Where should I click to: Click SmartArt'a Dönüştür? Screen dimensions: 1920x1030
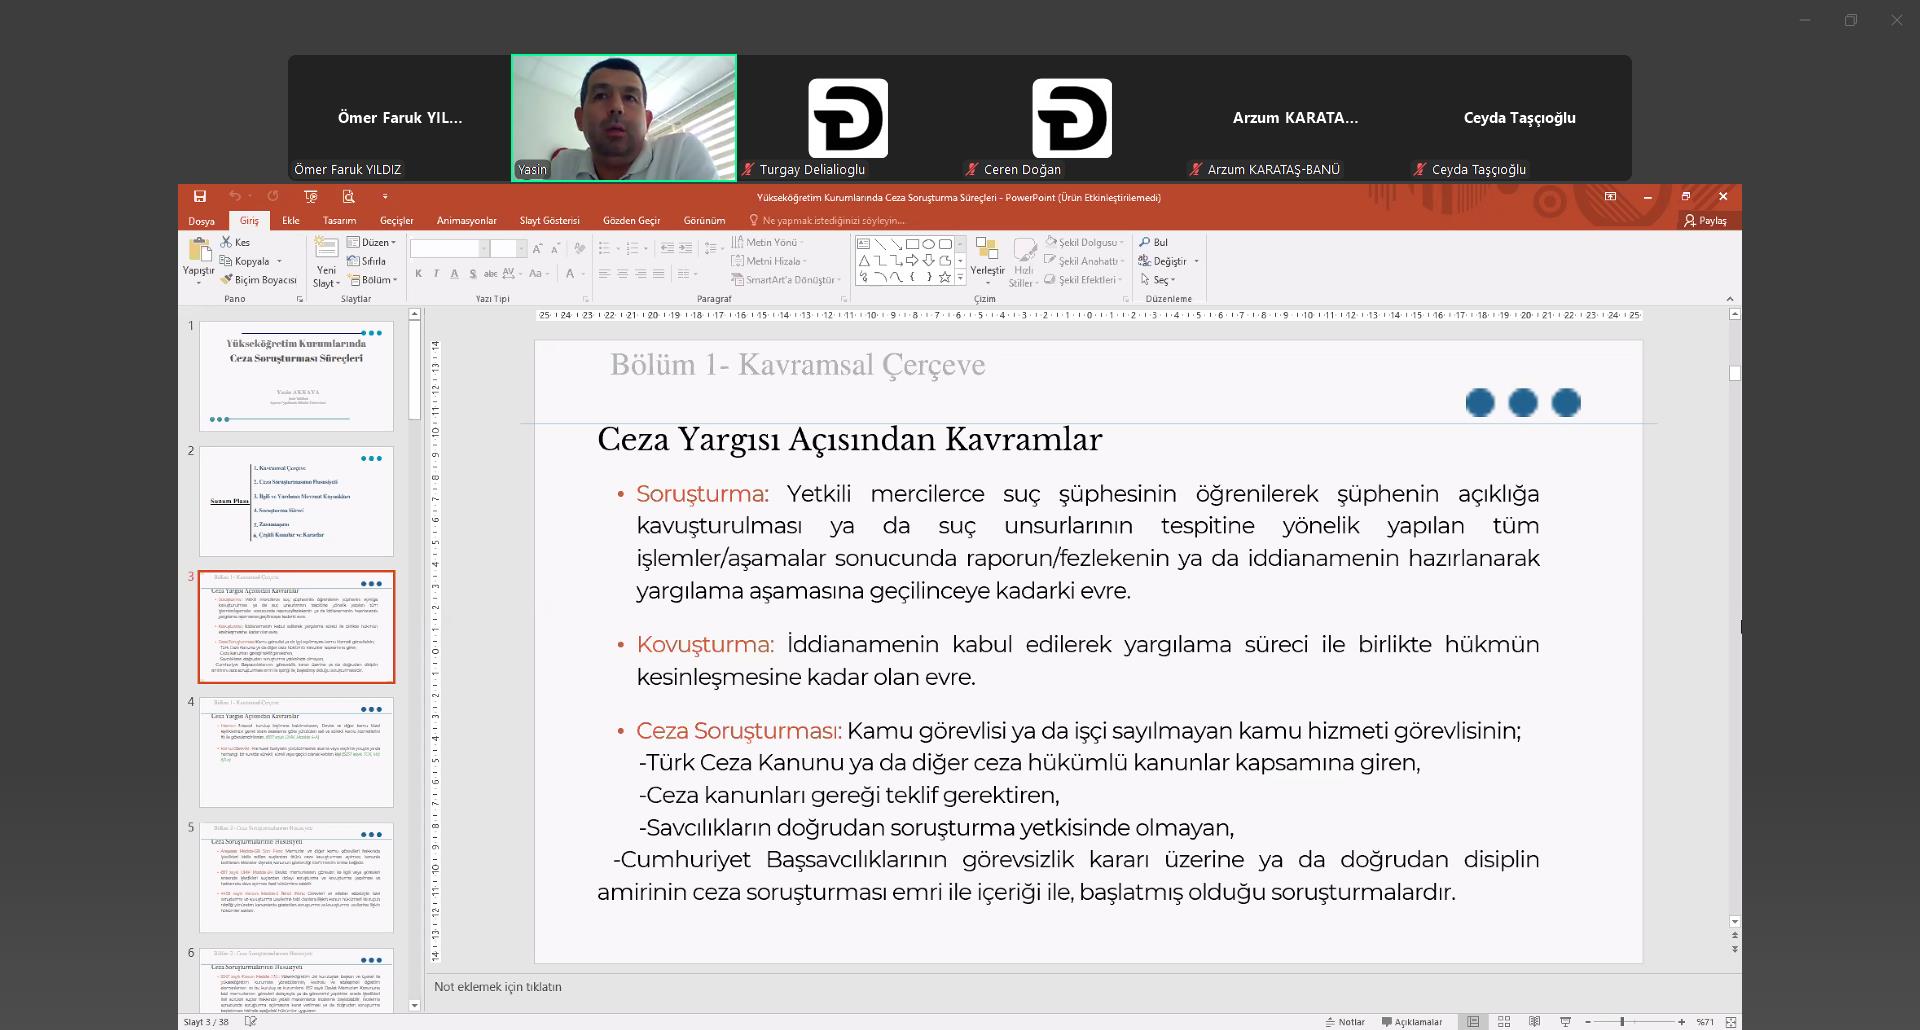click(786, 280)
